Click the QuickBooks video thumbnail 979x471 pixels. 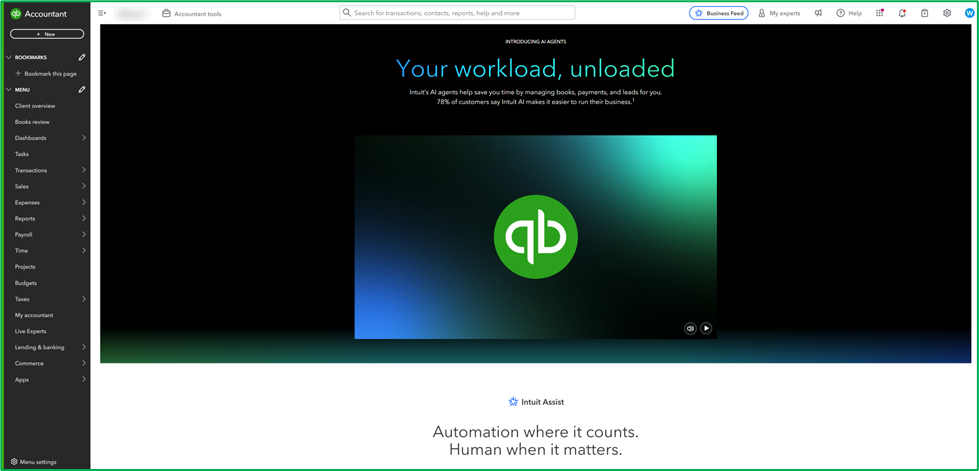[x=536, y=237]
